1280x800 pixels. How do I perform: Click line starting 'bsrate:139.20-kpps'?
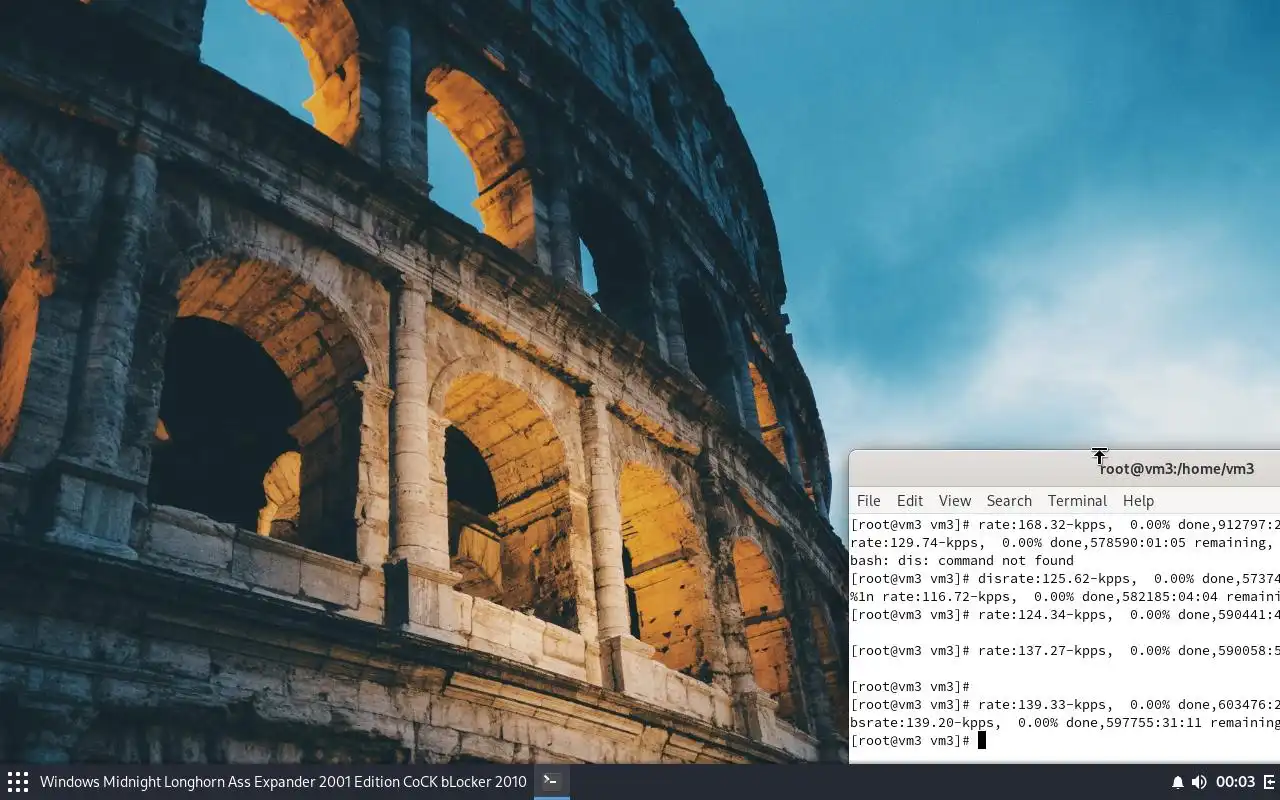point(1065,723)
